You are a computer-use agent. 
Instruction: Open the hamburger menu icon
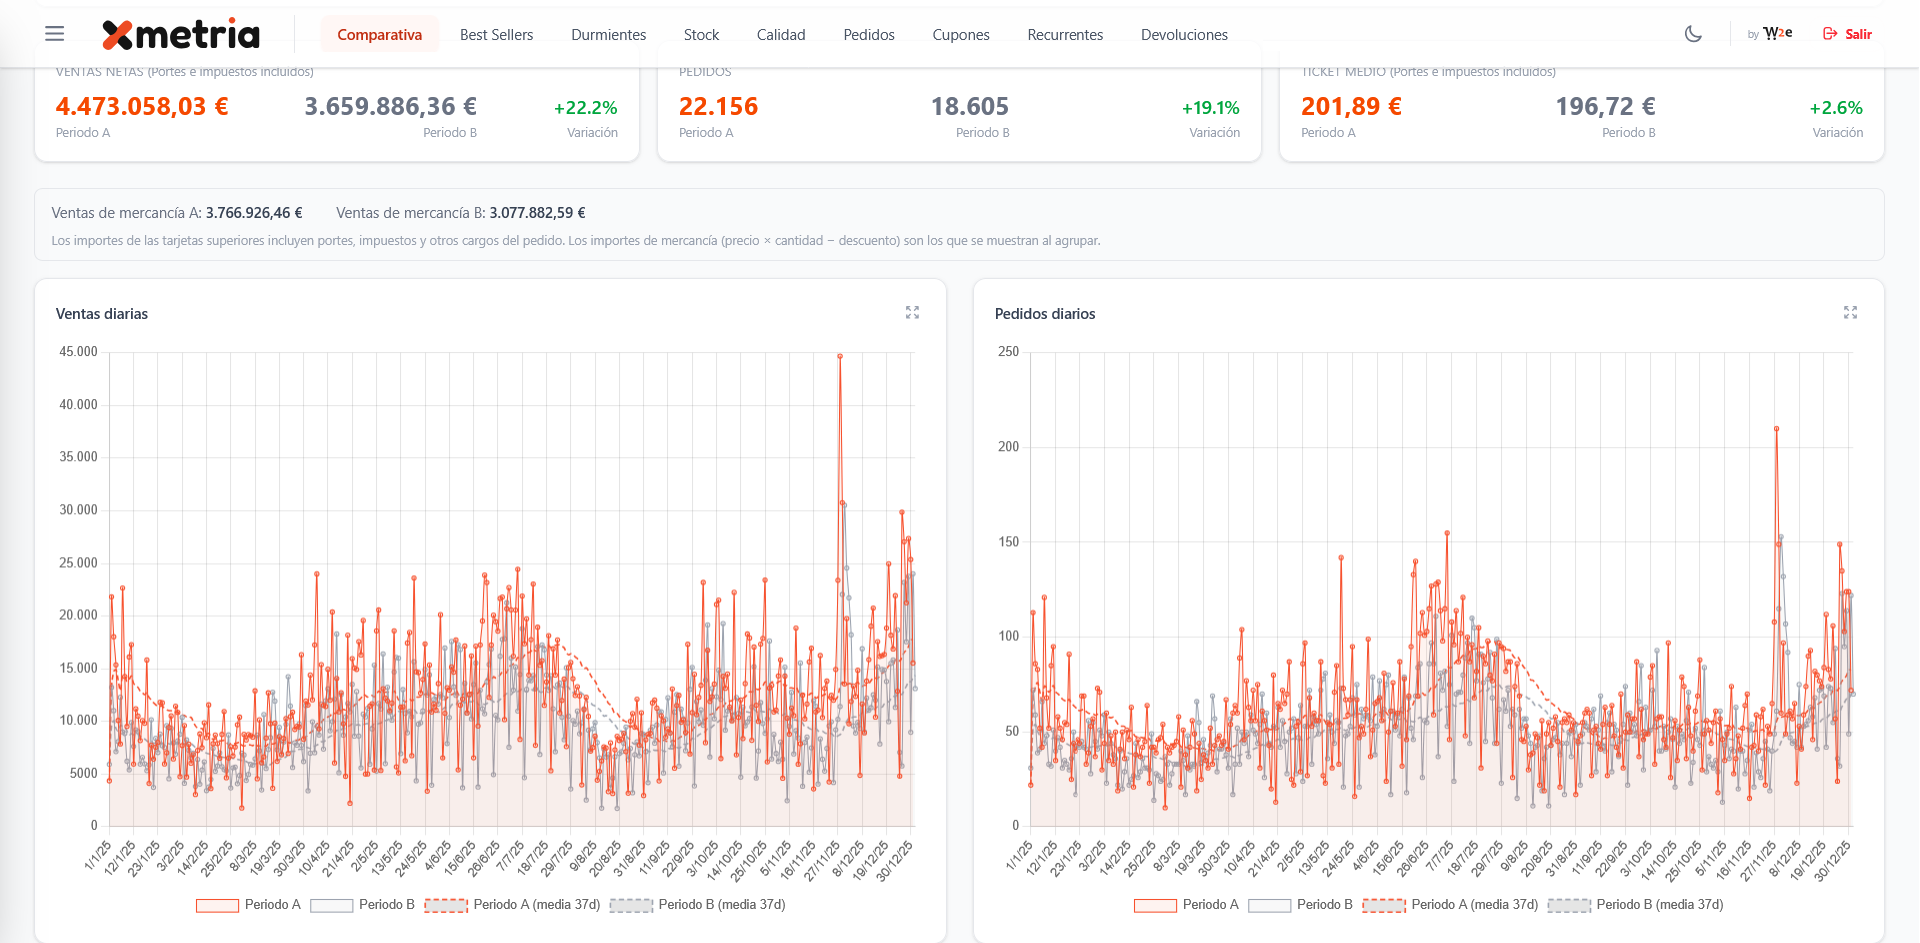click(55, 34)
